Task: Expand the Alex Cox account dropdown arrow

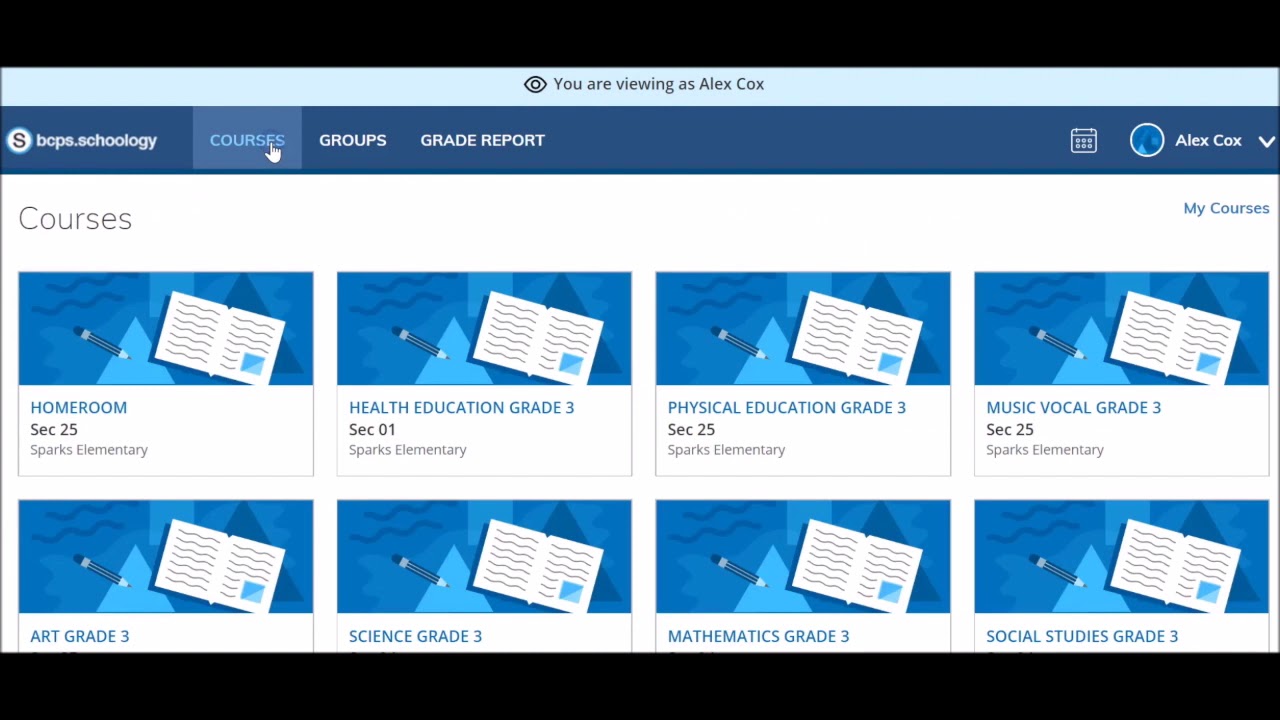Action: click(x=1266, y=141)
